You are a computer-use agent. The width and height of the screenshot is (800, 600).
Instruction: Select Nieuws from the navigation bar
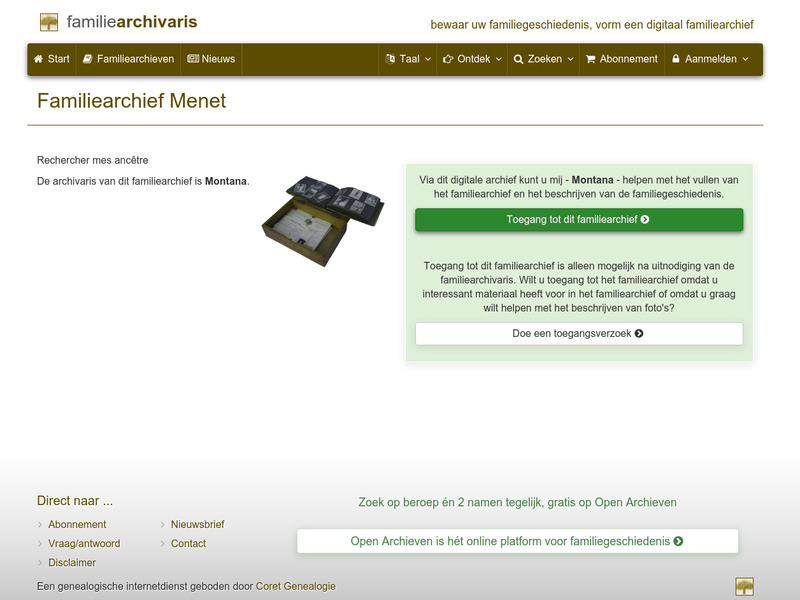tap(209, 59)
